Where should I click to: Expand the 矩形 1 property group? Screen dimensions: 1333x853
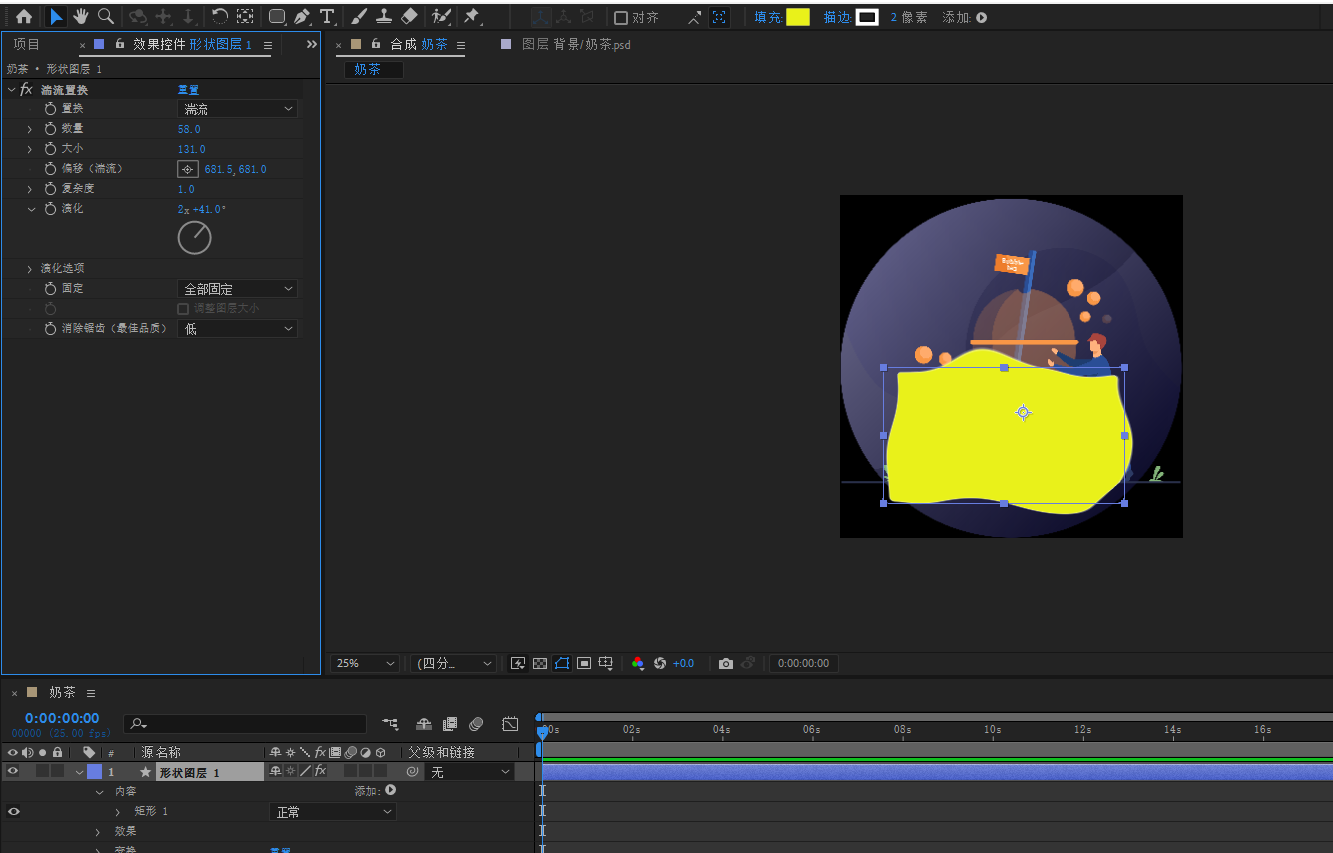point(118,811)
